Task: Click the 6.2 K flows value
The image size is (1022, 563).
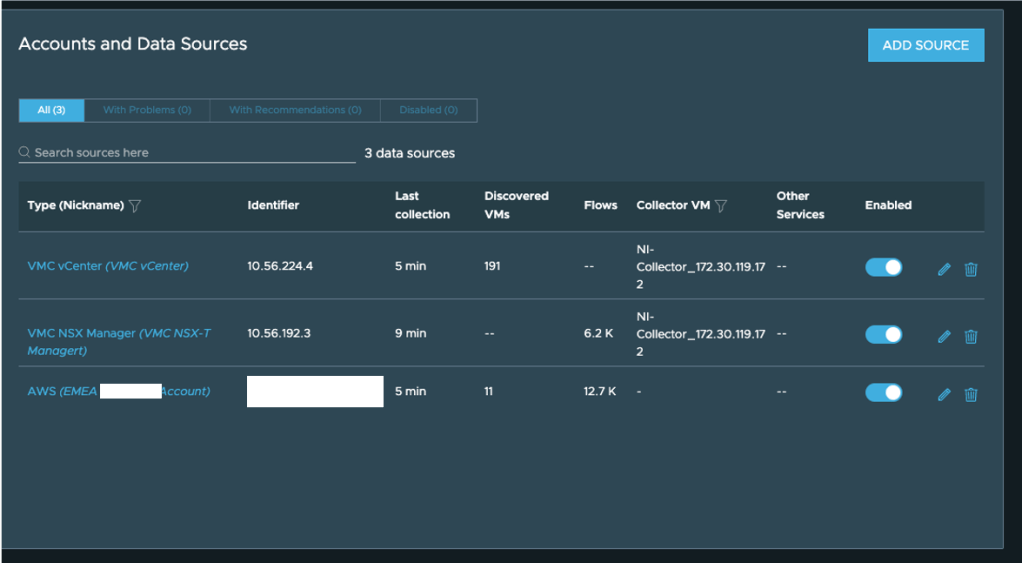Action: tap(598, 333)
